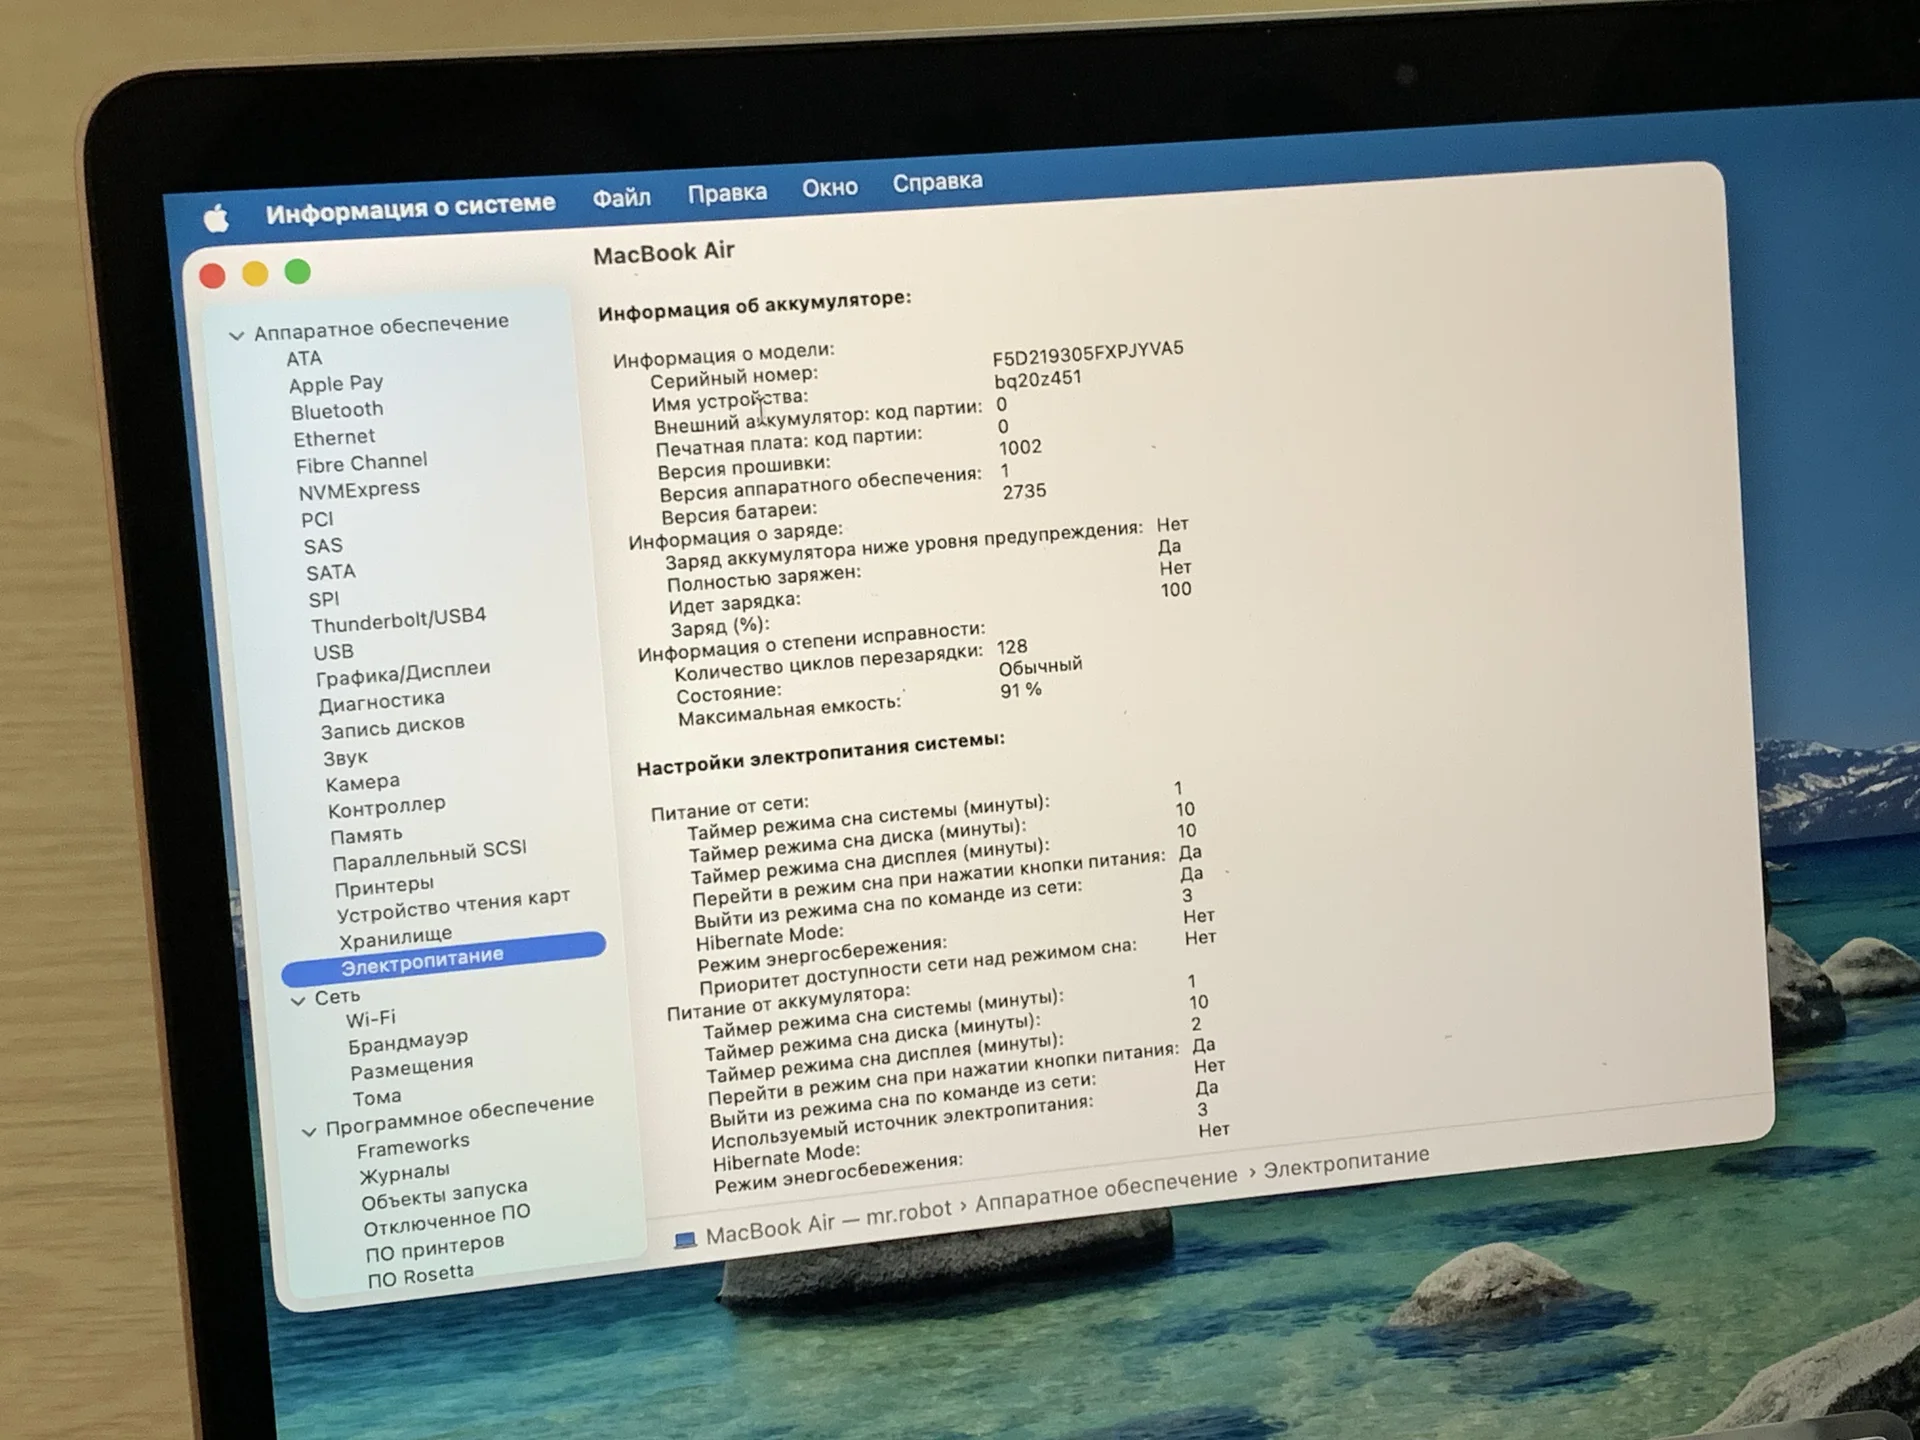Viewport: 1920px width, 1440px height.
Task: Click MacBook Air — mr.robot in path bar
Action: click(828, 1221)
